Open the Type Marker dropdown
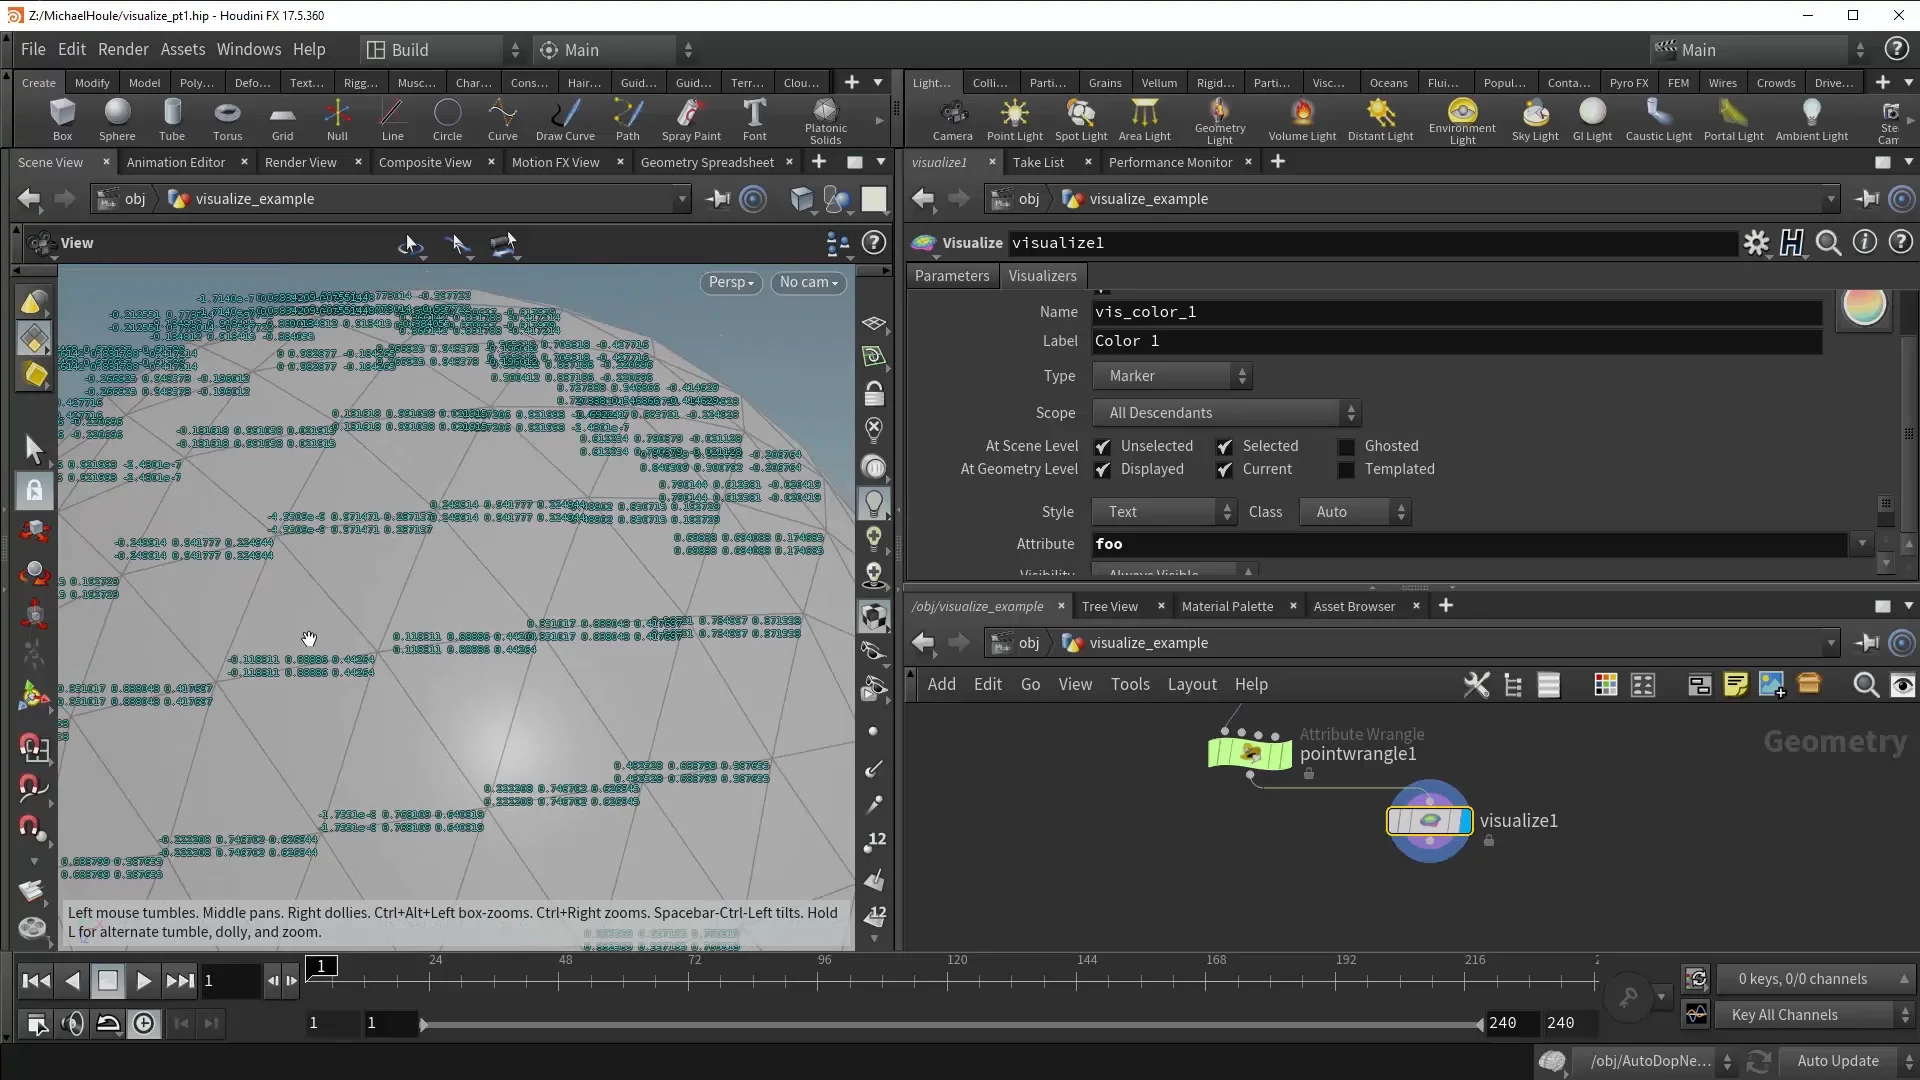 (x=1172, y=376)
